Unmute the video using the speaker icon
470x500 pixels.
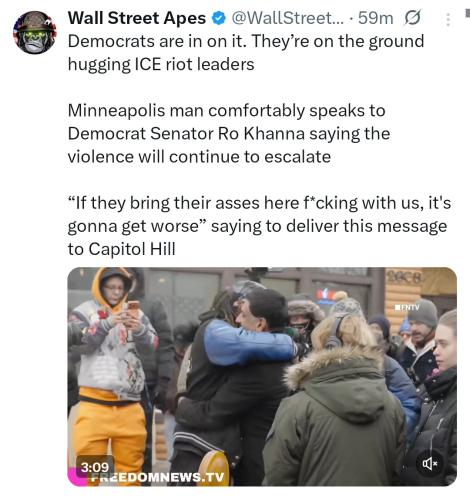430,463
